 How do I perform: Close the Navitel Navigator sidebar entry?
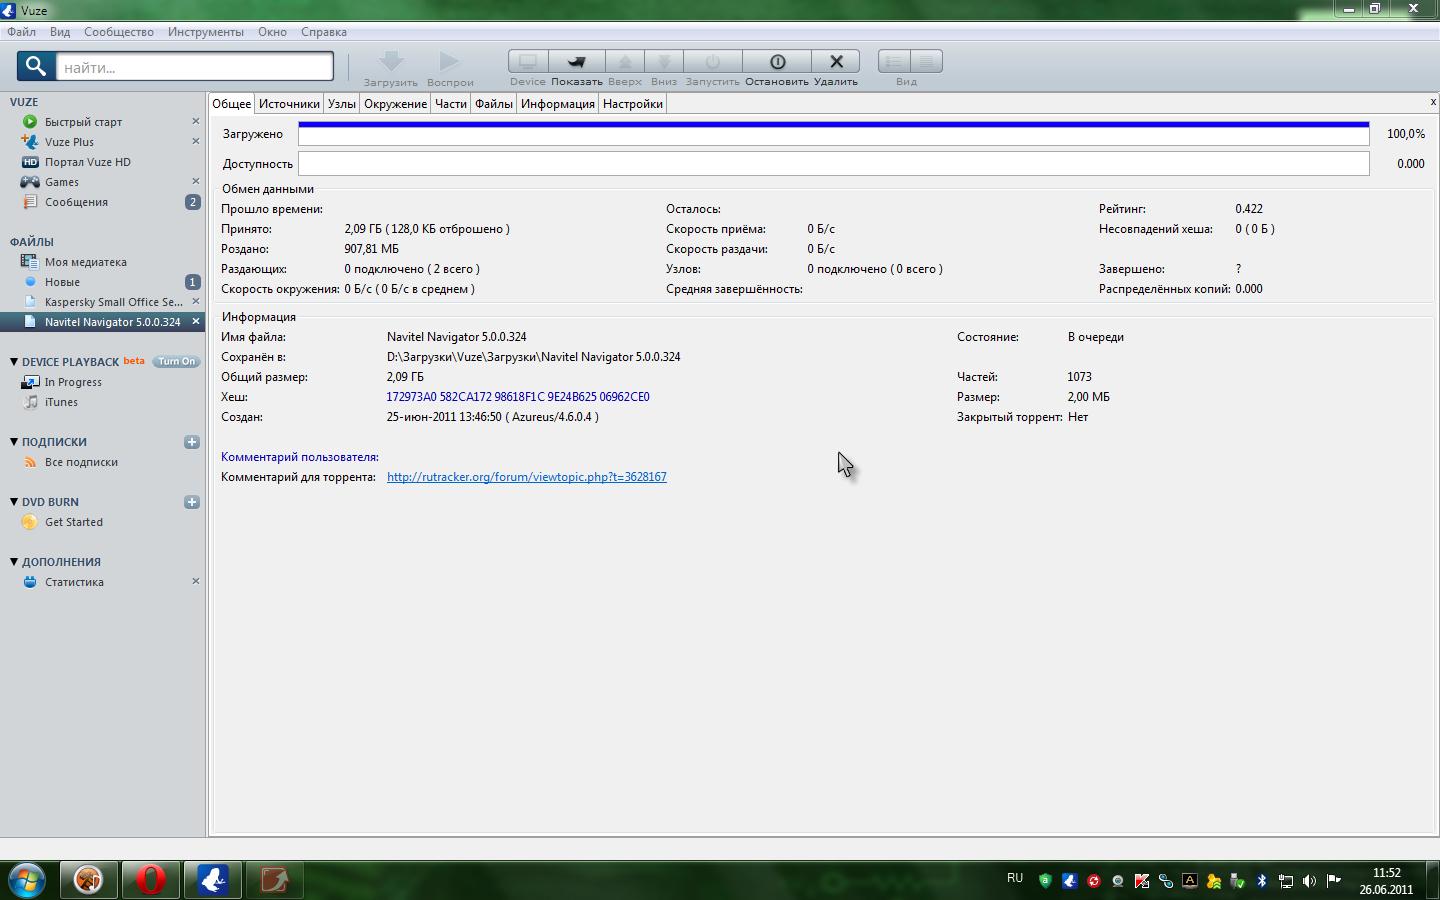tap(196, 321)
